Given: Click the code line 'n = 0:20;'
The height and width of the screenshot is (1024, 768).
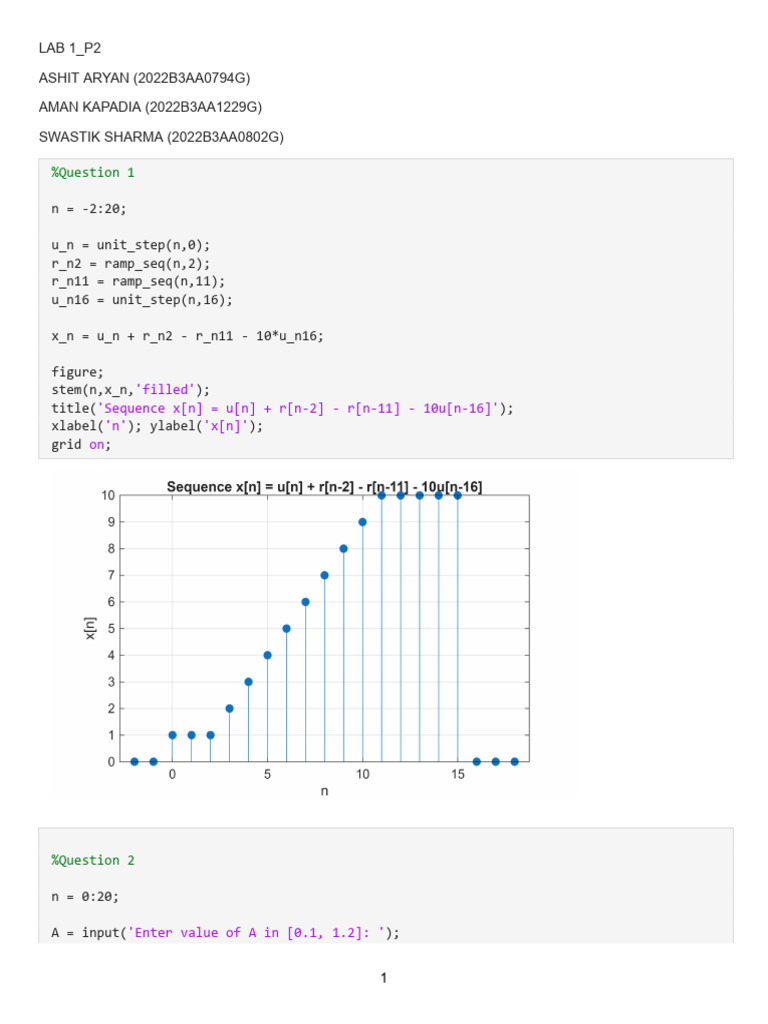Looking at the screenshot, I should click(x=85, y=897).
